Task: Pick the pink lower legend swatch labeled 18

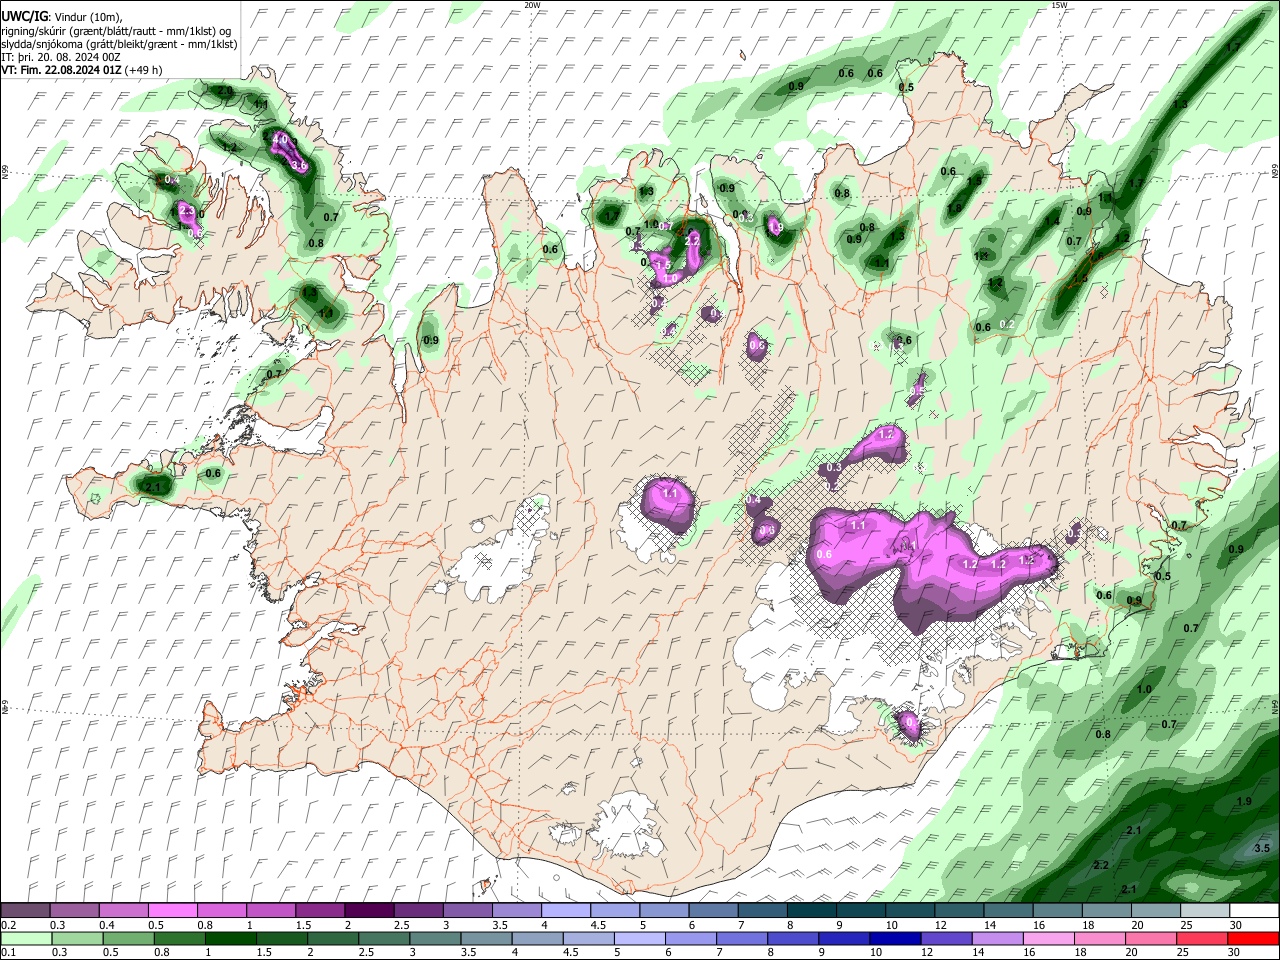Action: [1100, 939]
